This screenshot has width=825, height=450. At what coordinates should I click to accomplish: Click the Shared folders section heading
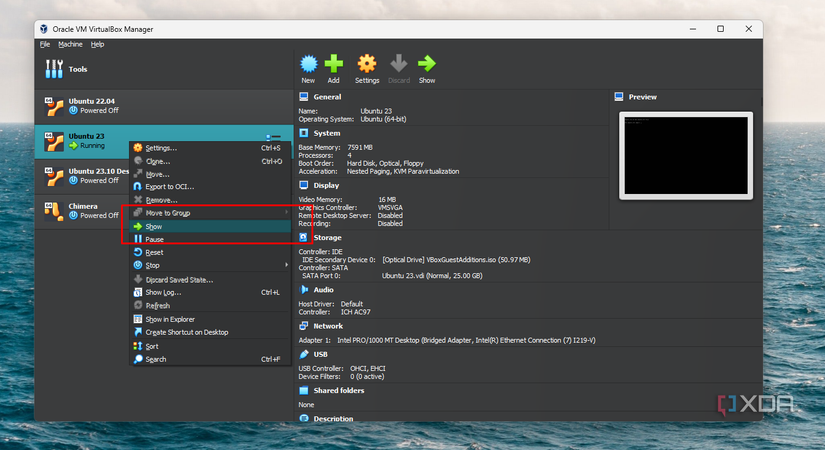(x=339, y=391)
